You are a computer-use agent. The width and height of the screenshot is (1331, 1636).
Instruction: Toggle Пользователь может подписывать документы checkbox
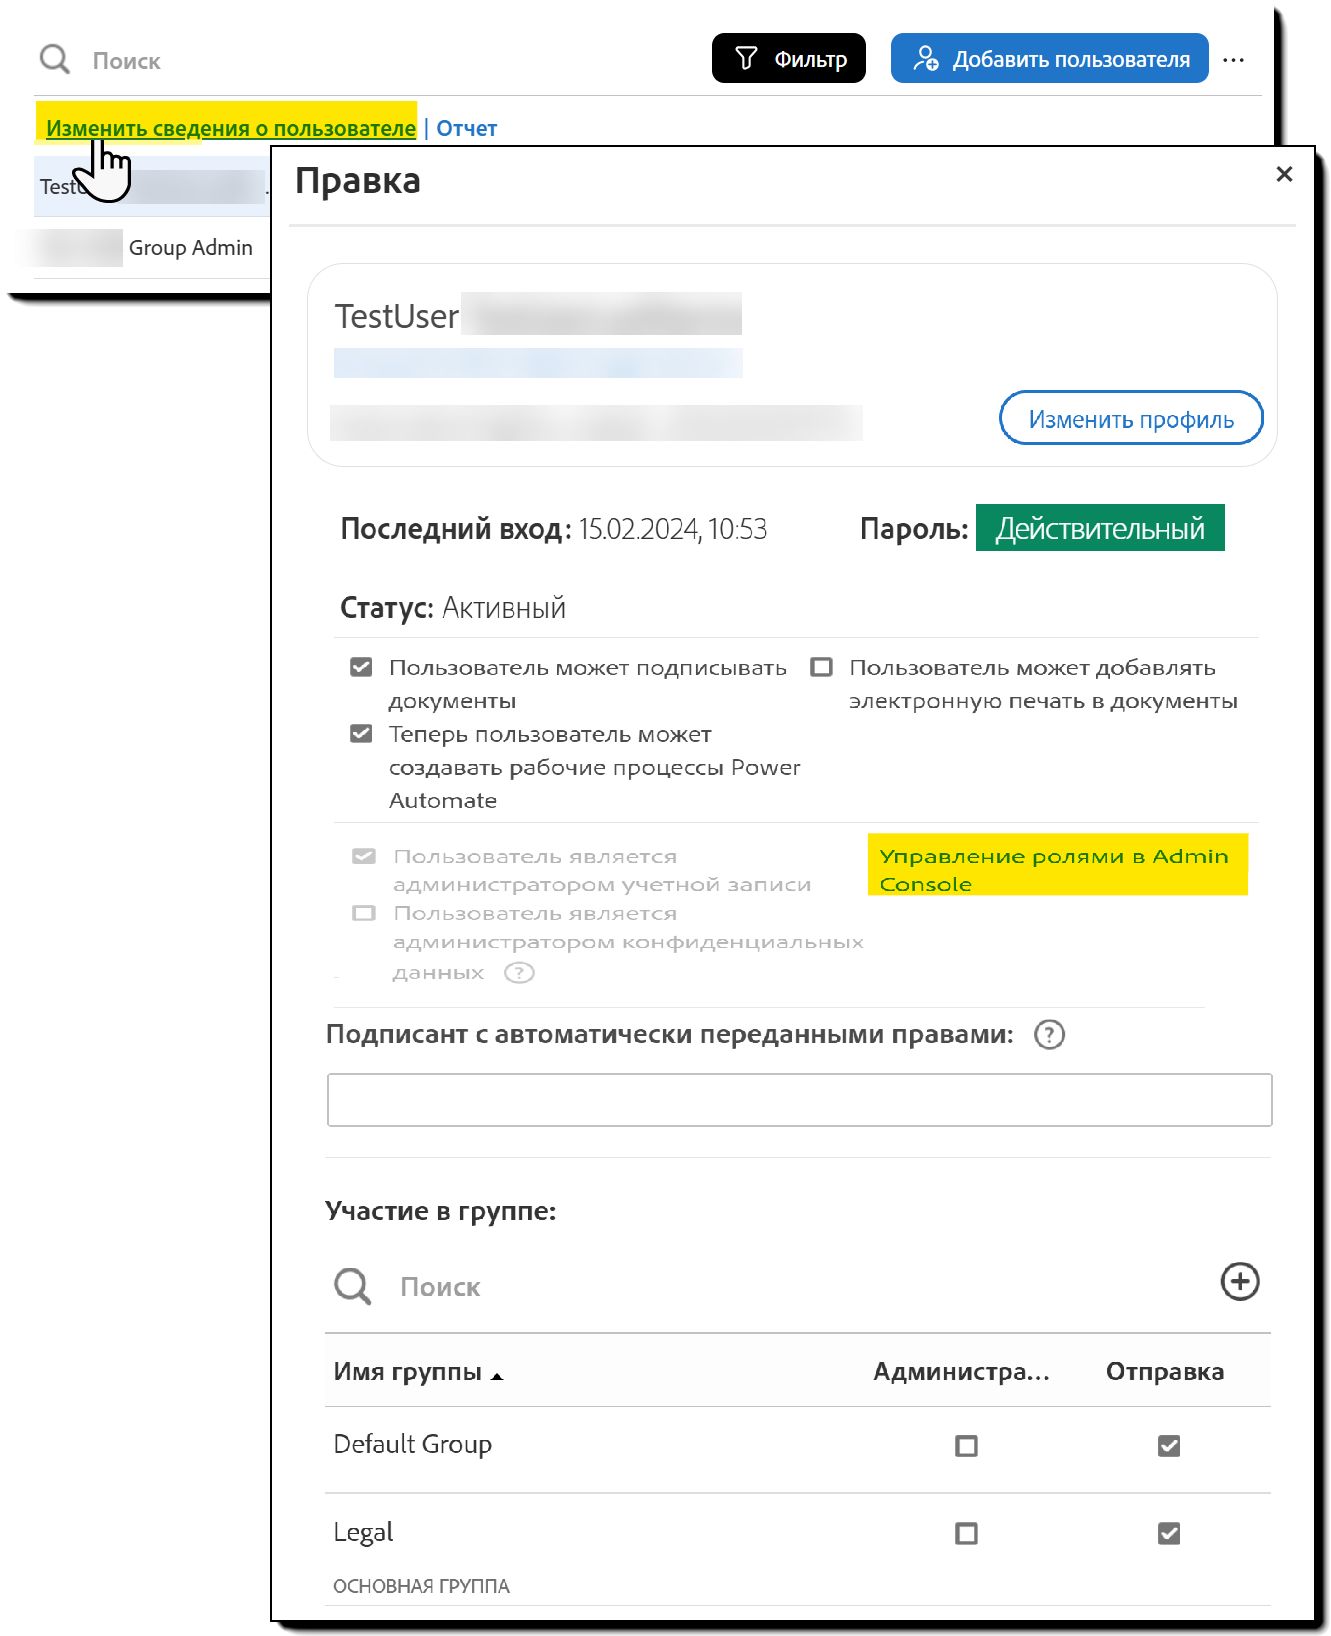[x=361, y=667]
